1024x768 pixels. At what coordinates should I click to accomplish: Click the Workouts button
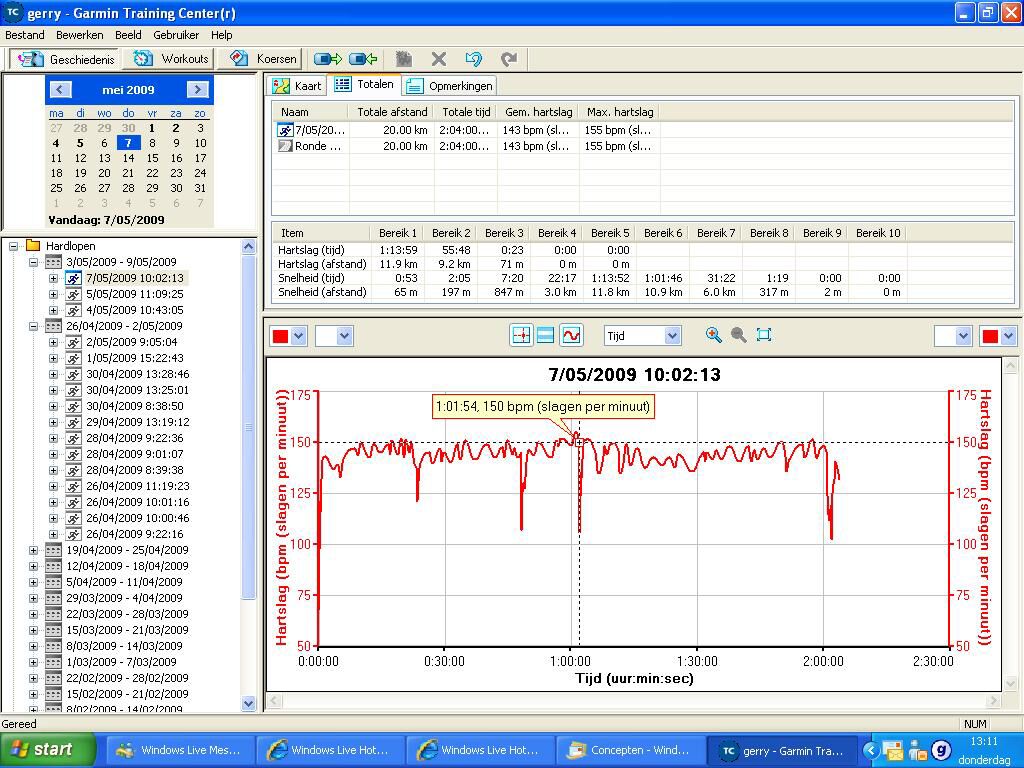(170, 59)
